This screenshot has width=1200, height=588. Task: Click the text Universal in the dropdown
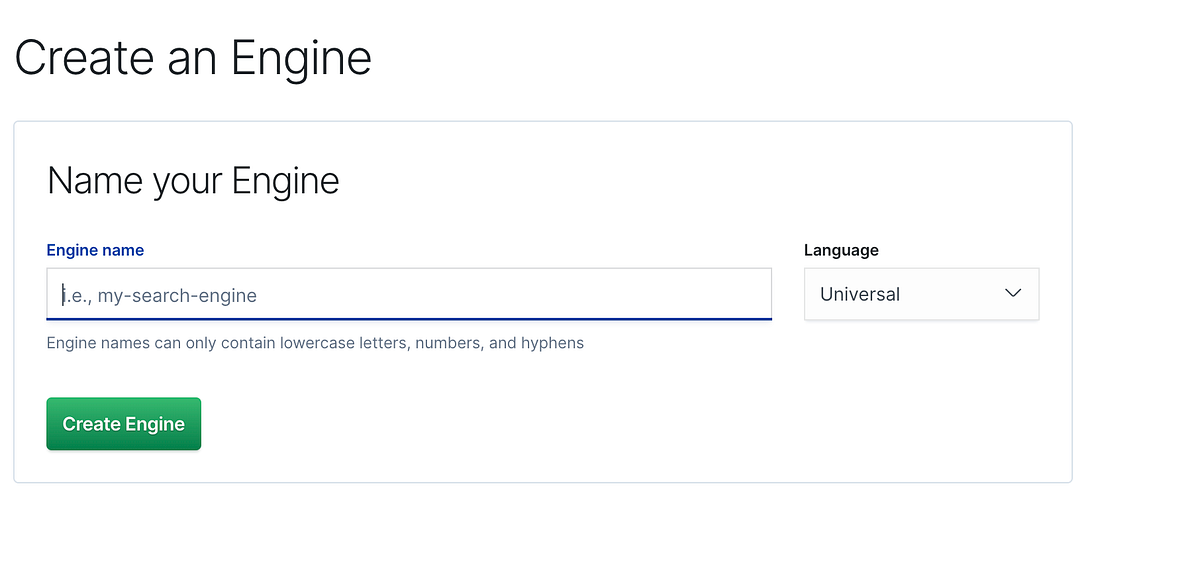tap(858, 294)
